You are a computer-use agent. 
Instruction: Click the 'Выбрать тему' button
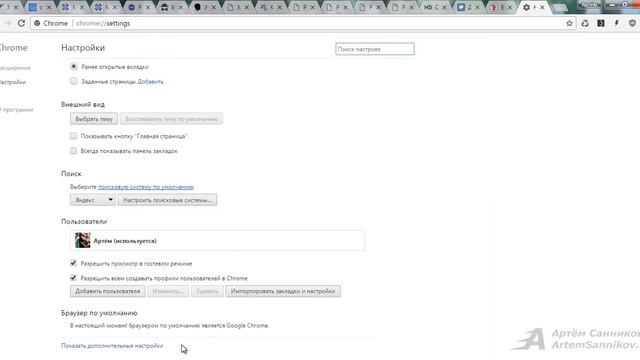tap(94, 119)
